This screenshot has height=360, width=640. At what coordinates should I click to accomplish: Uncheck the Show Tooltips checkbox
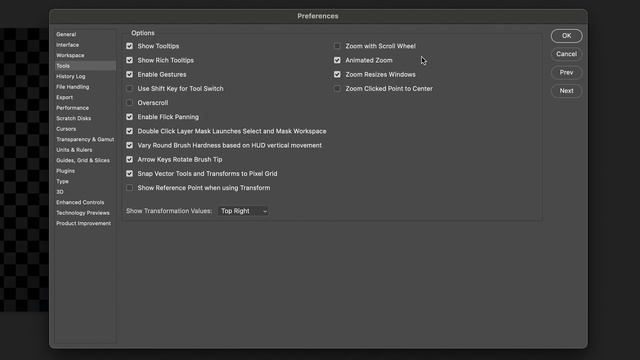click(129, 46)
